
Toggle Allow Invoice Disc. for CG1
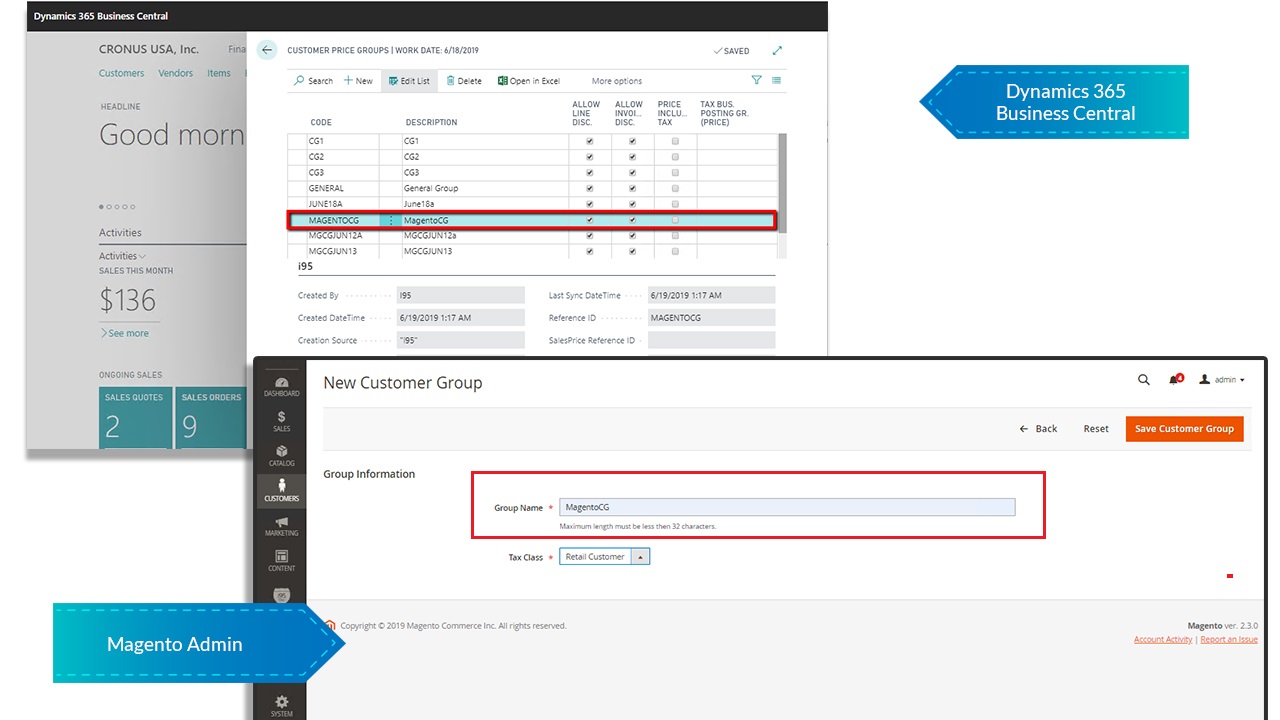[632, 141]
